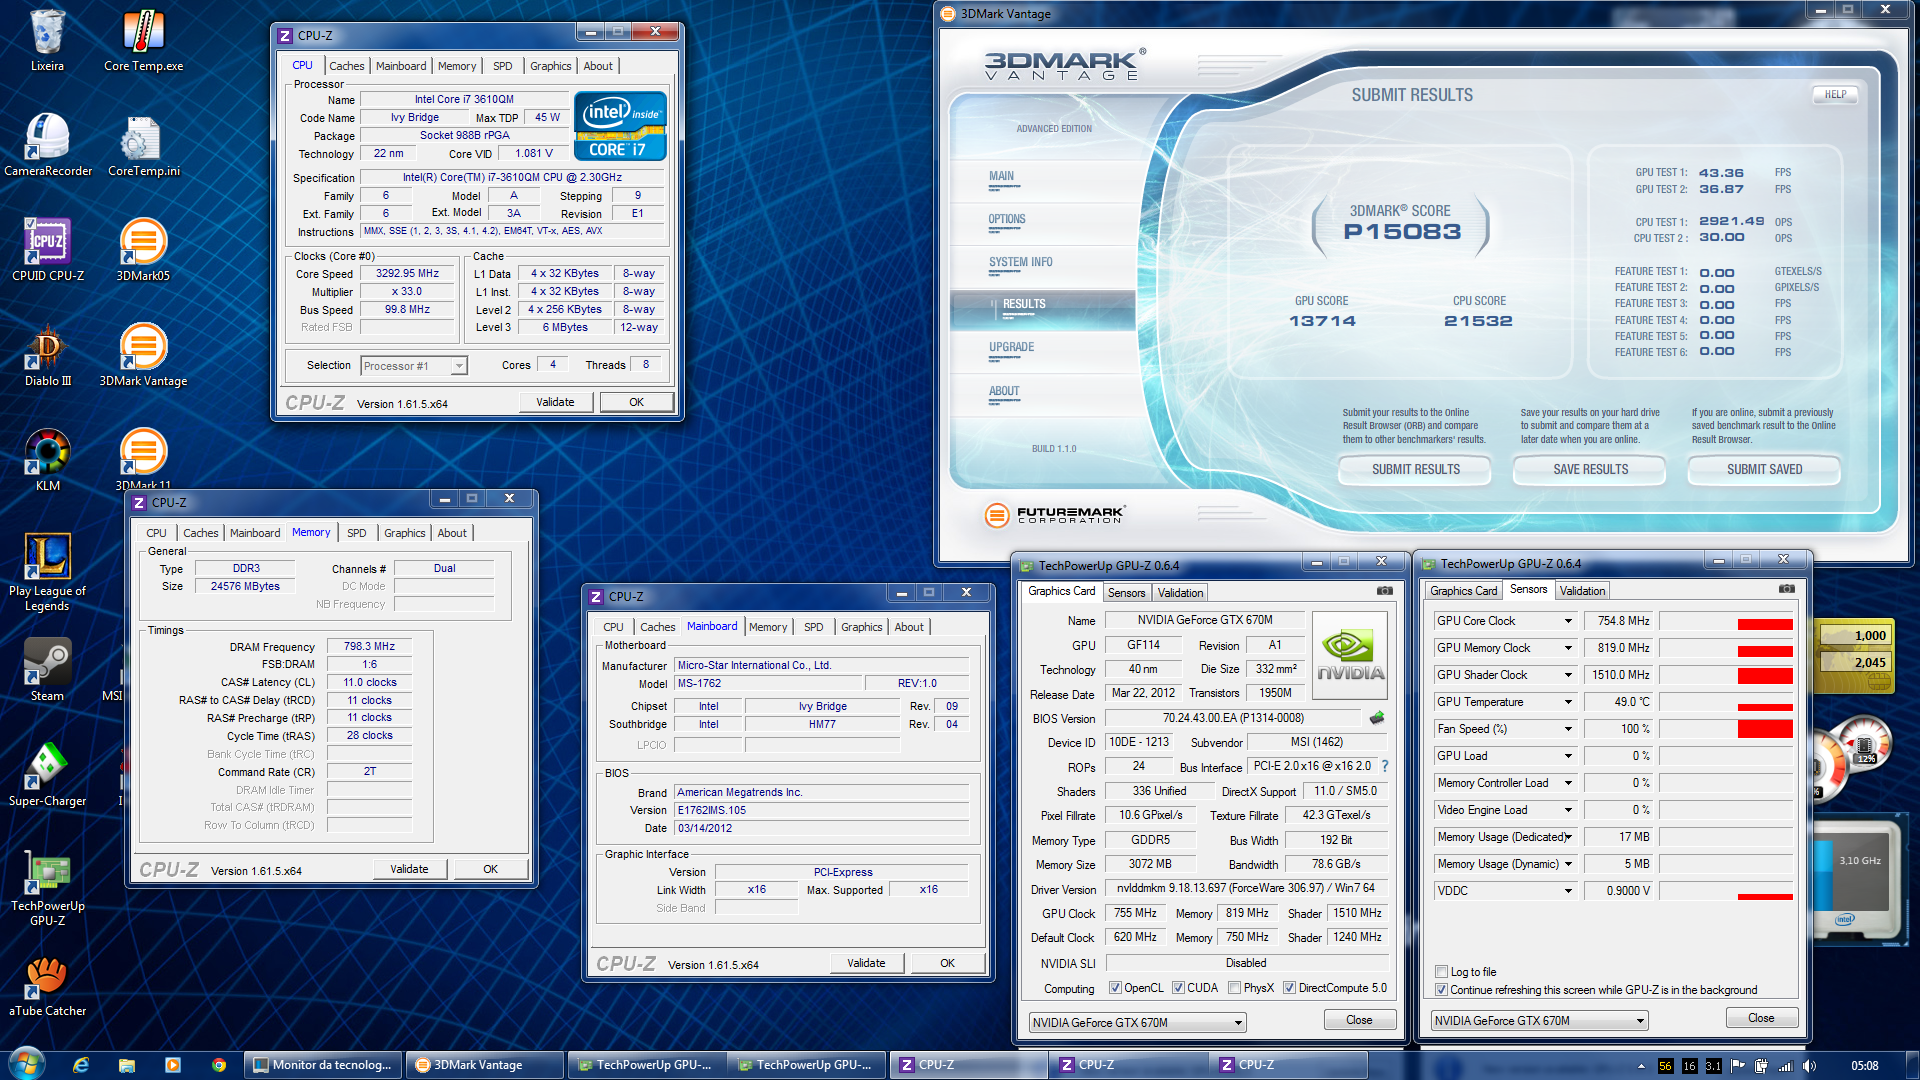Open Super-Charger desktop icon
1920x1080 pixels.
[47, 775]
